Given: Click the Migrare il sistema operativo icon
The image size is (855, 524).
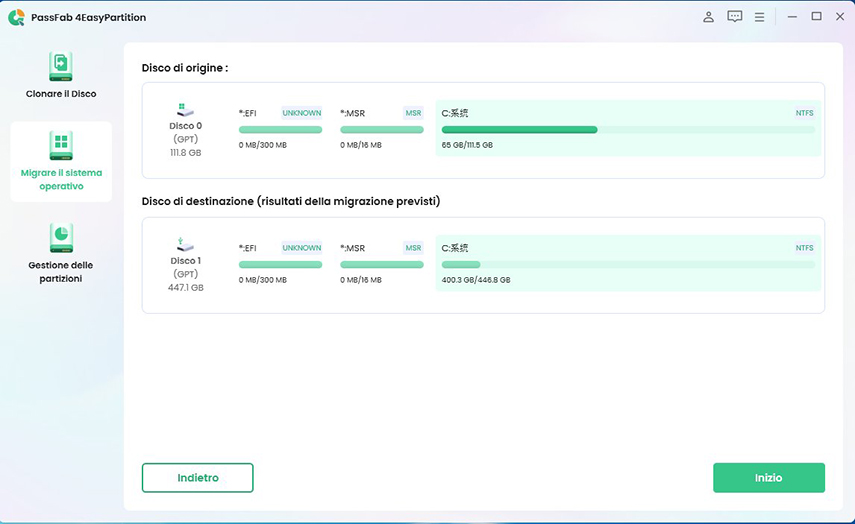Looking at the screenshot, I should point(61,145).
